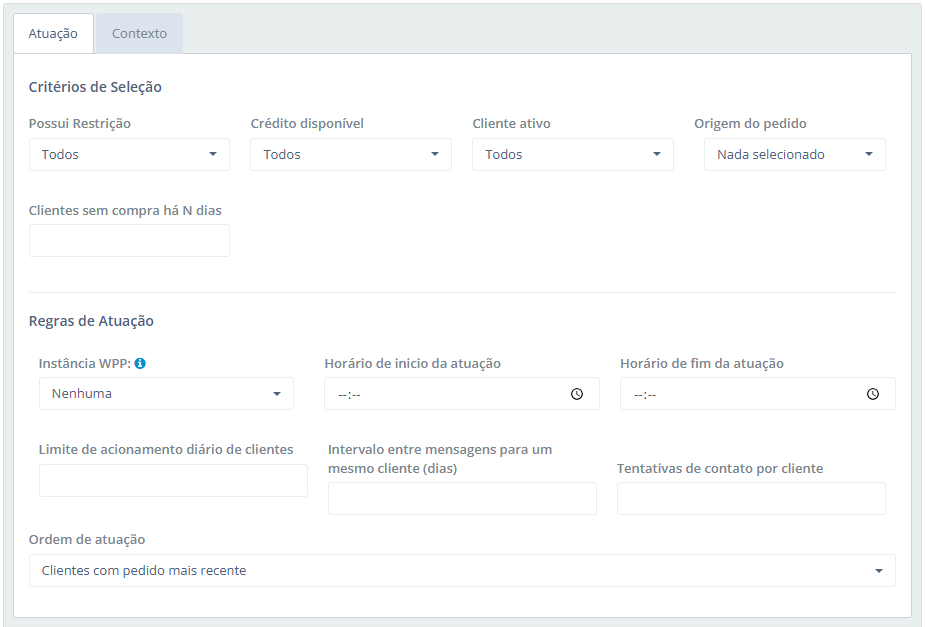
Task: Click the Tentativas de contato por cliente field
Action: pos(751,499)
